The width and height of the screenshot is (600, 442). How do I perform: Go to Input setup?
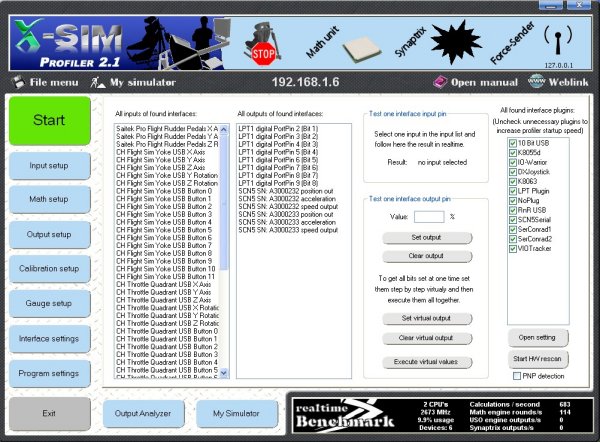(49, 166)
